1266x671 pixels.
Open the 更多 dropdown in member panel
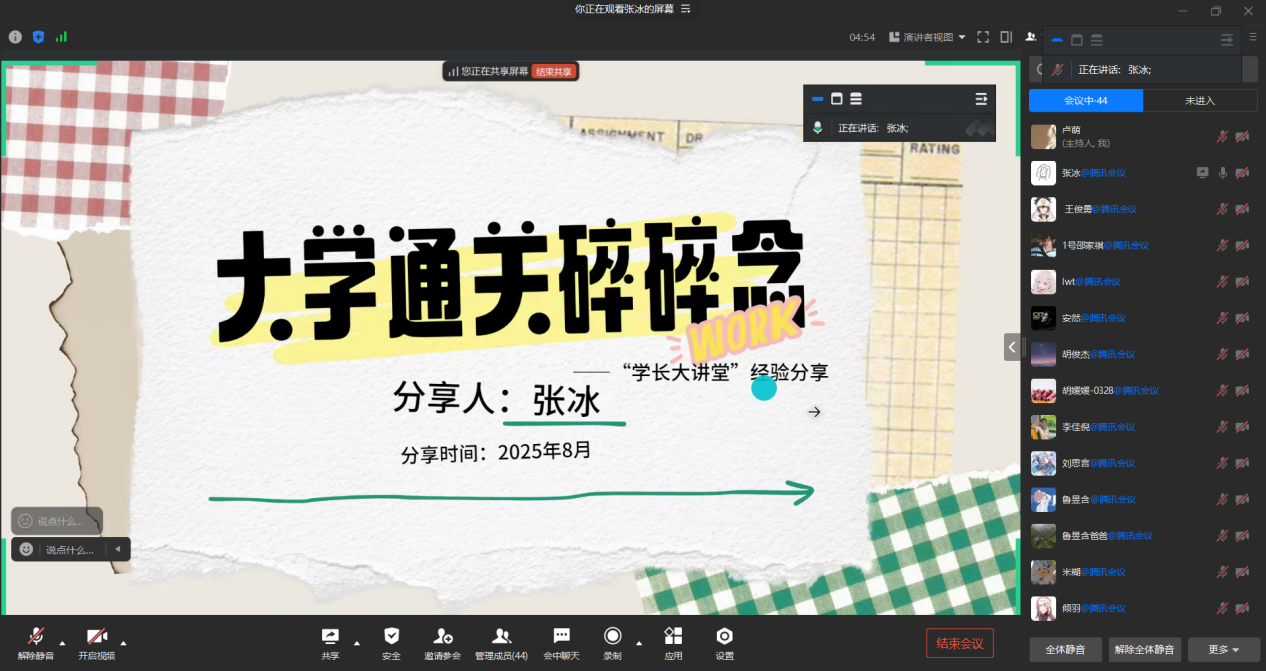click(1223, 649)
